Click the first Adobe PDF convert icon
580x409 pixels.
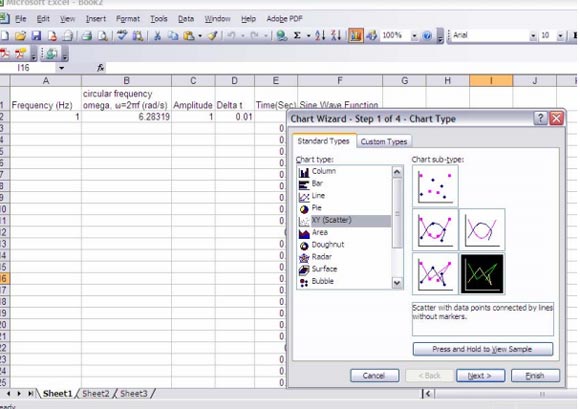tap(5, 54)
